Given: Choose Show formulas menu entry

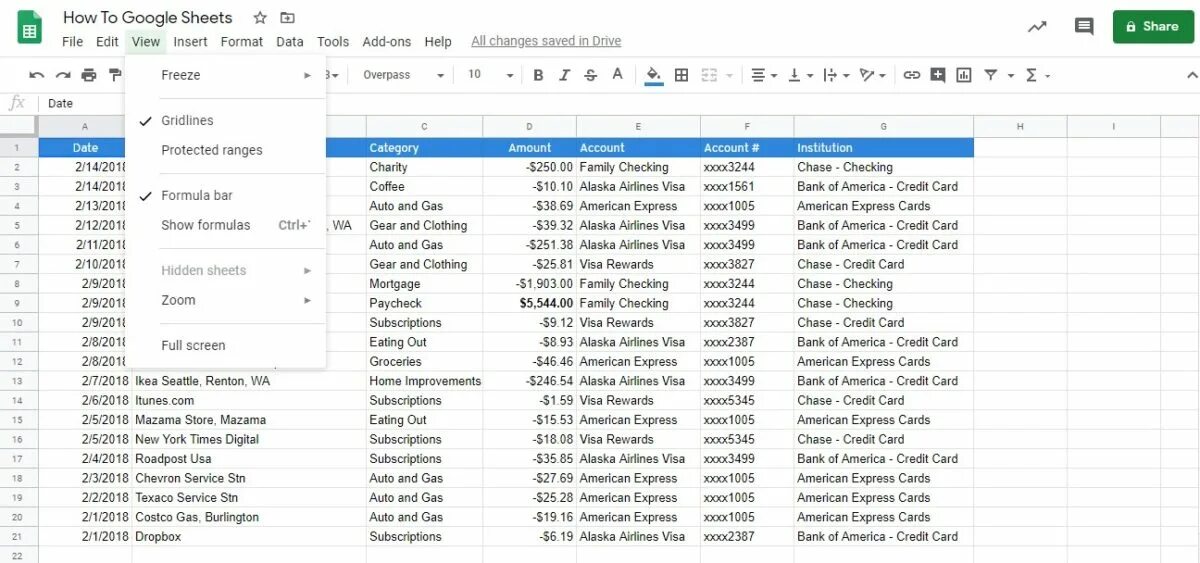Looking at the screenshot, I should [x=226, y=225].
